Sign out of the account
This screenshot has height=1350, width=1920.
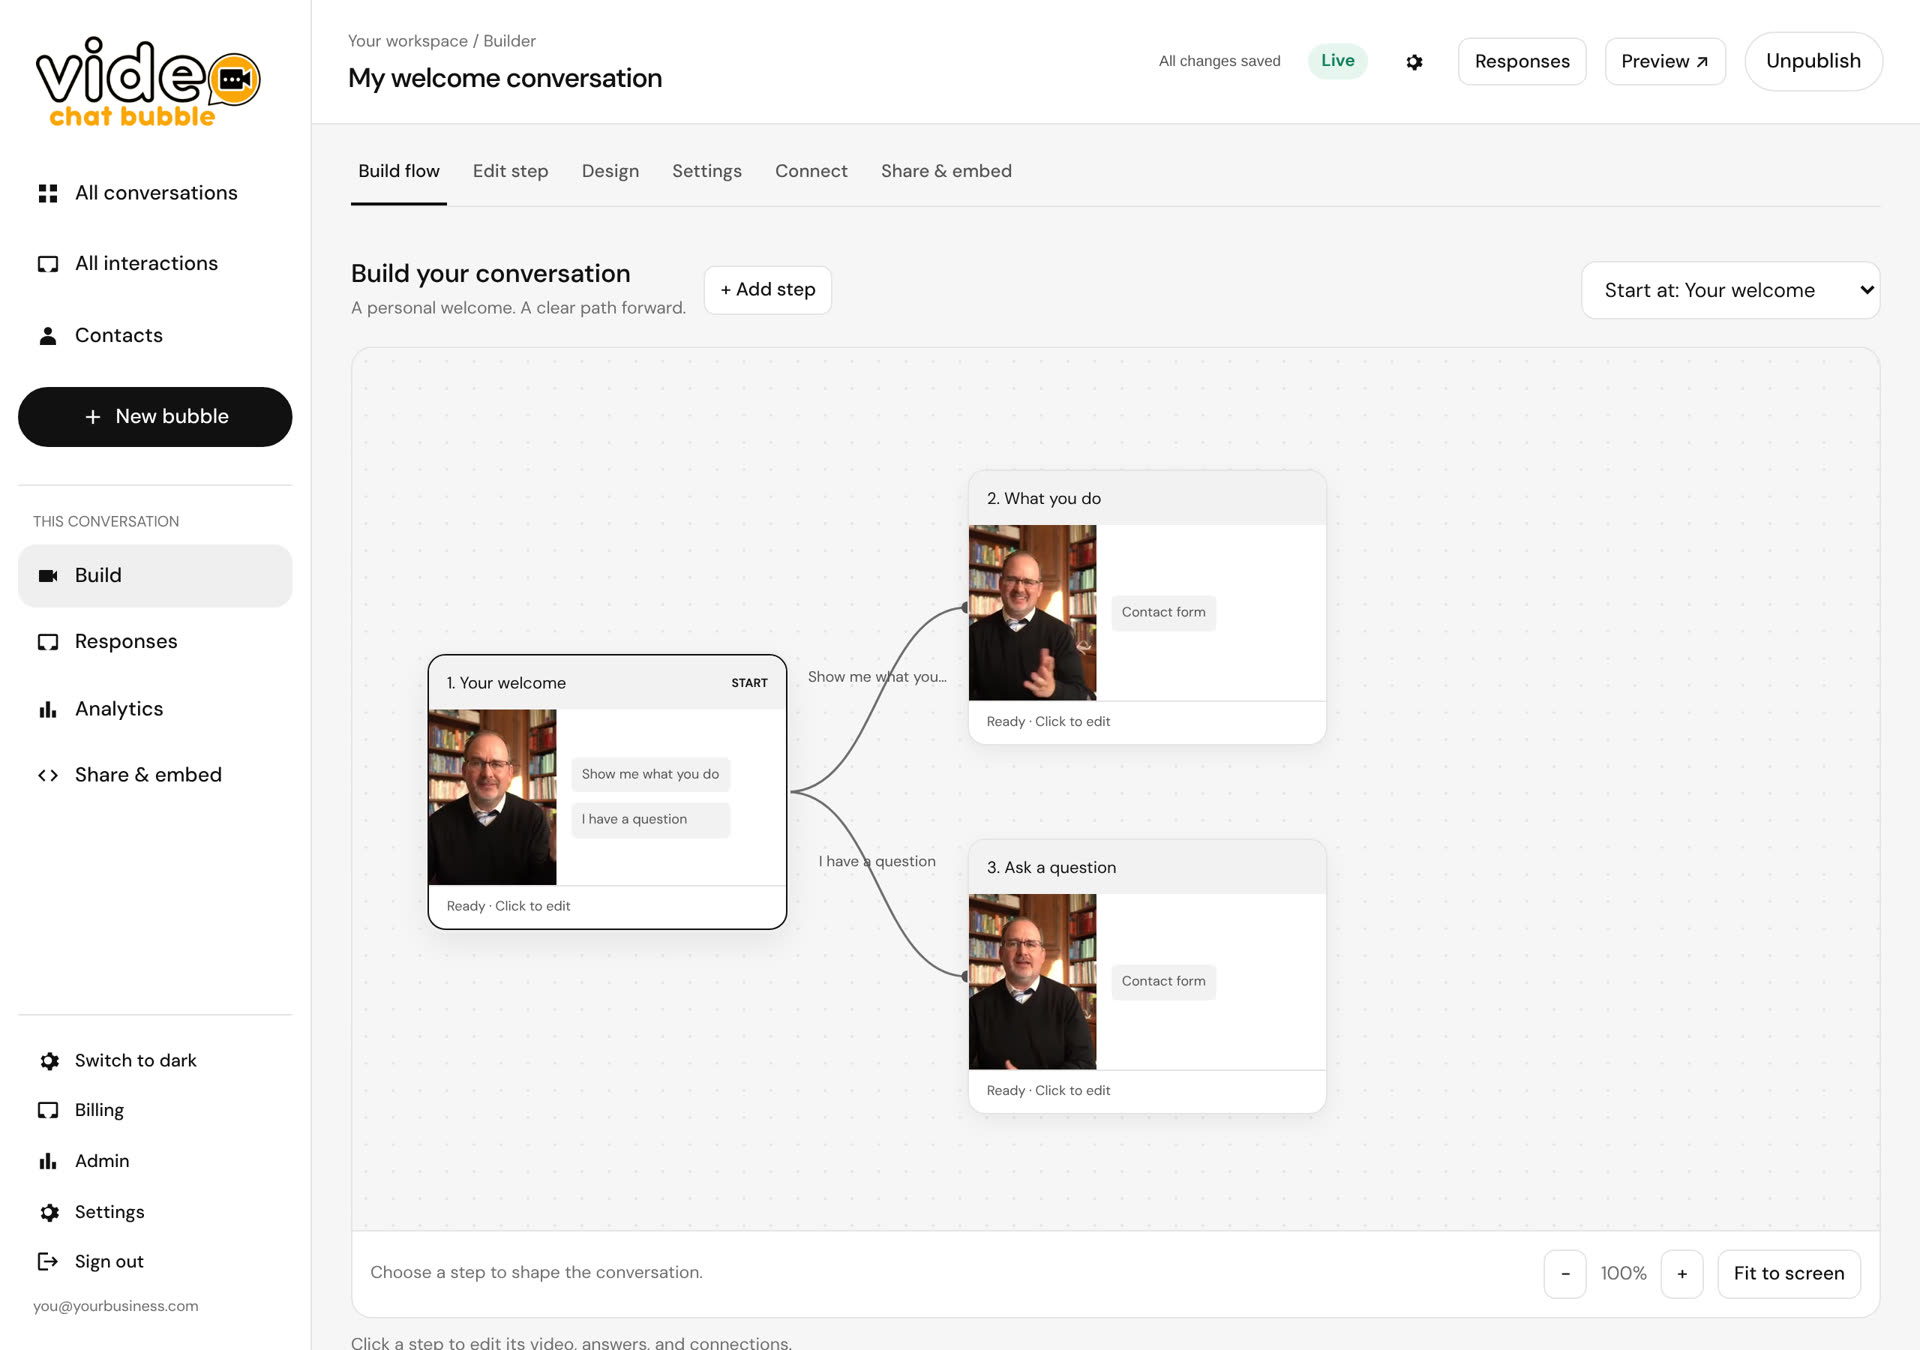(155, 1262)
